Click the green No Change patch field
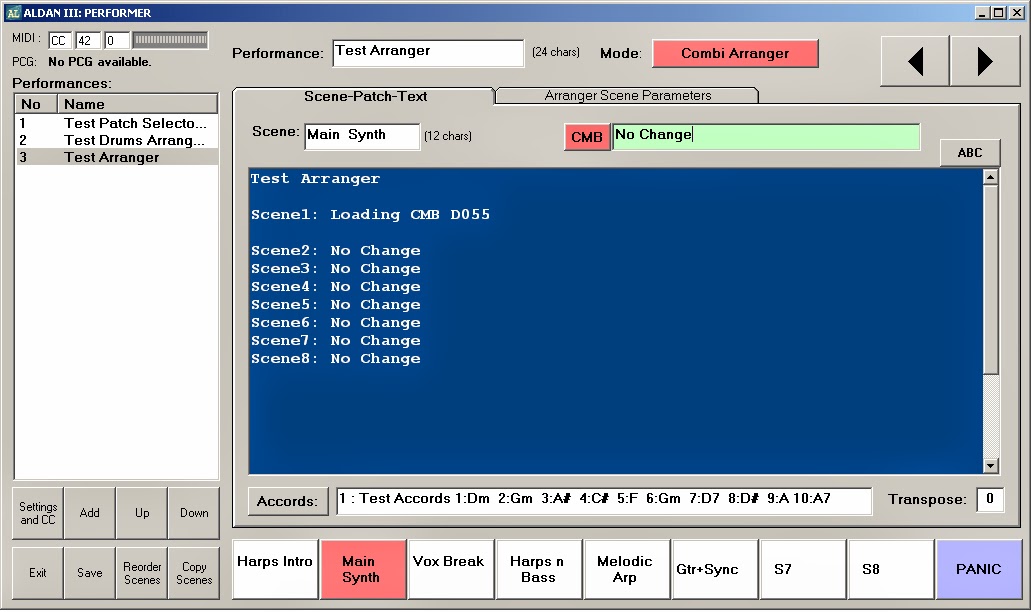The width and height of the screenshot is (1031, 612). point(766,137)
